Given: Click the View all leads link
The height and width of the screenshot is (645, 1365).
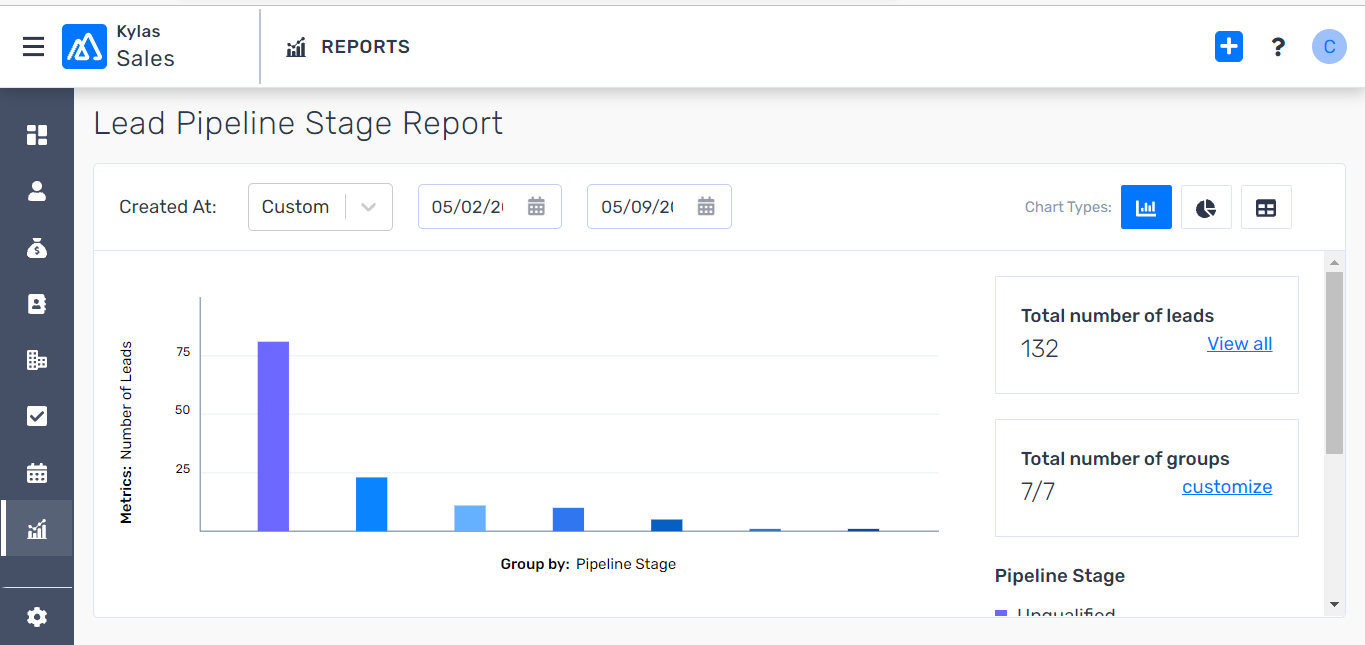Looking at the screenshot, I should coord(1239,344).
